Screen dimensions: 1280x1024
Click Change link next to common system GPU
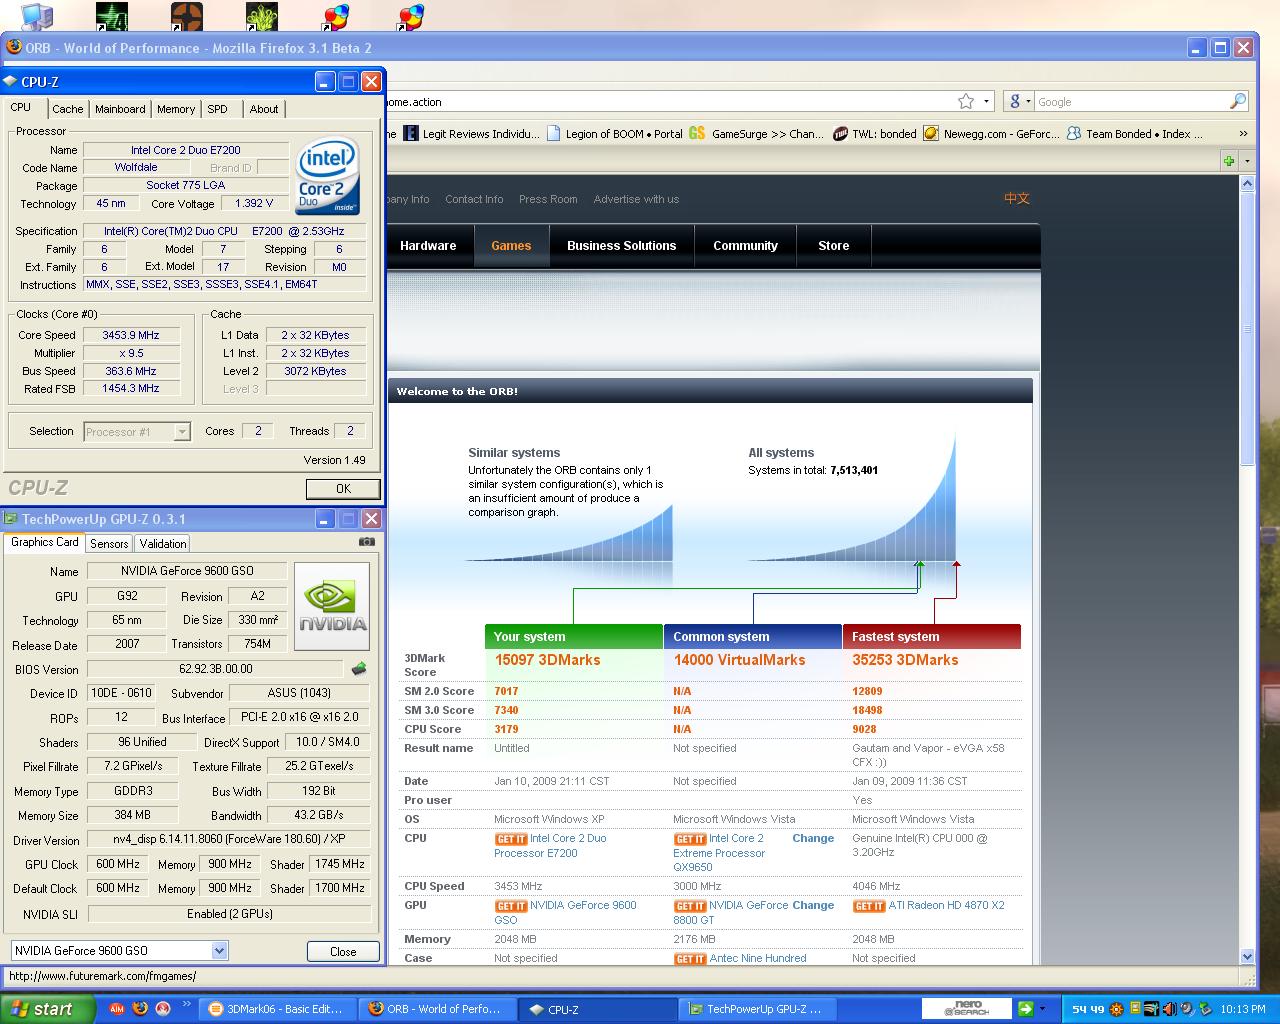[813, 906]
